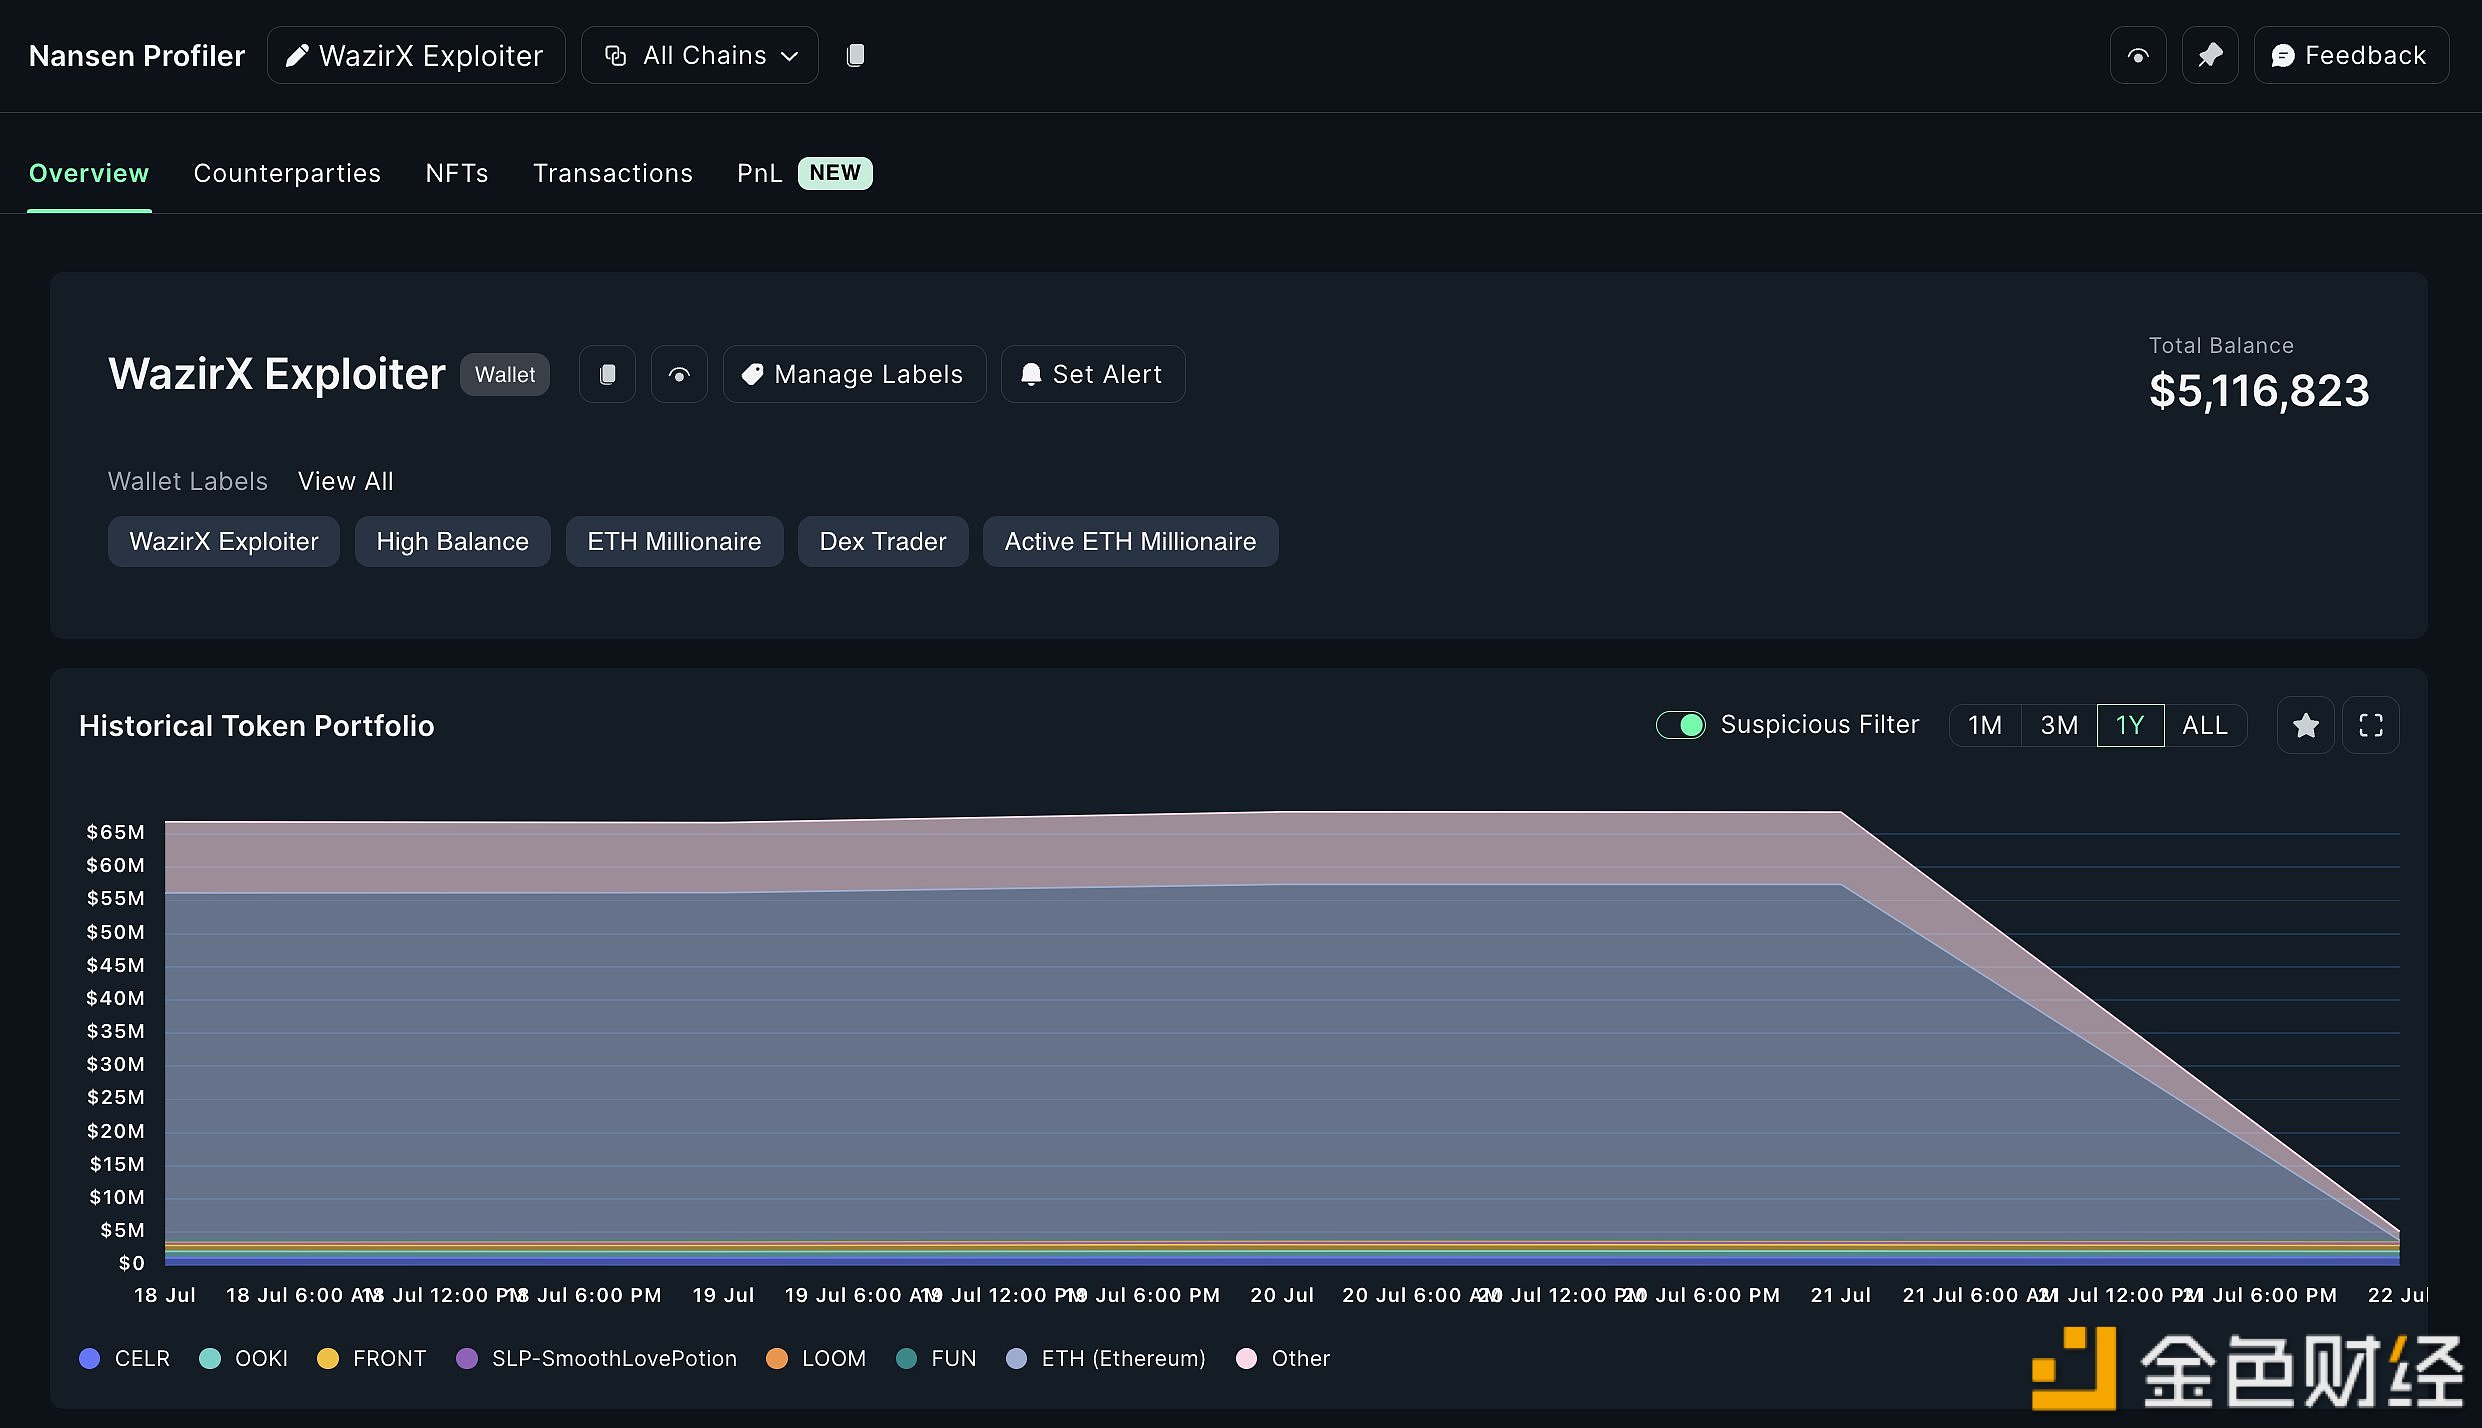
Task: Click SLP-SmoothLovePotion legend entry
Action: point(597,1358)
